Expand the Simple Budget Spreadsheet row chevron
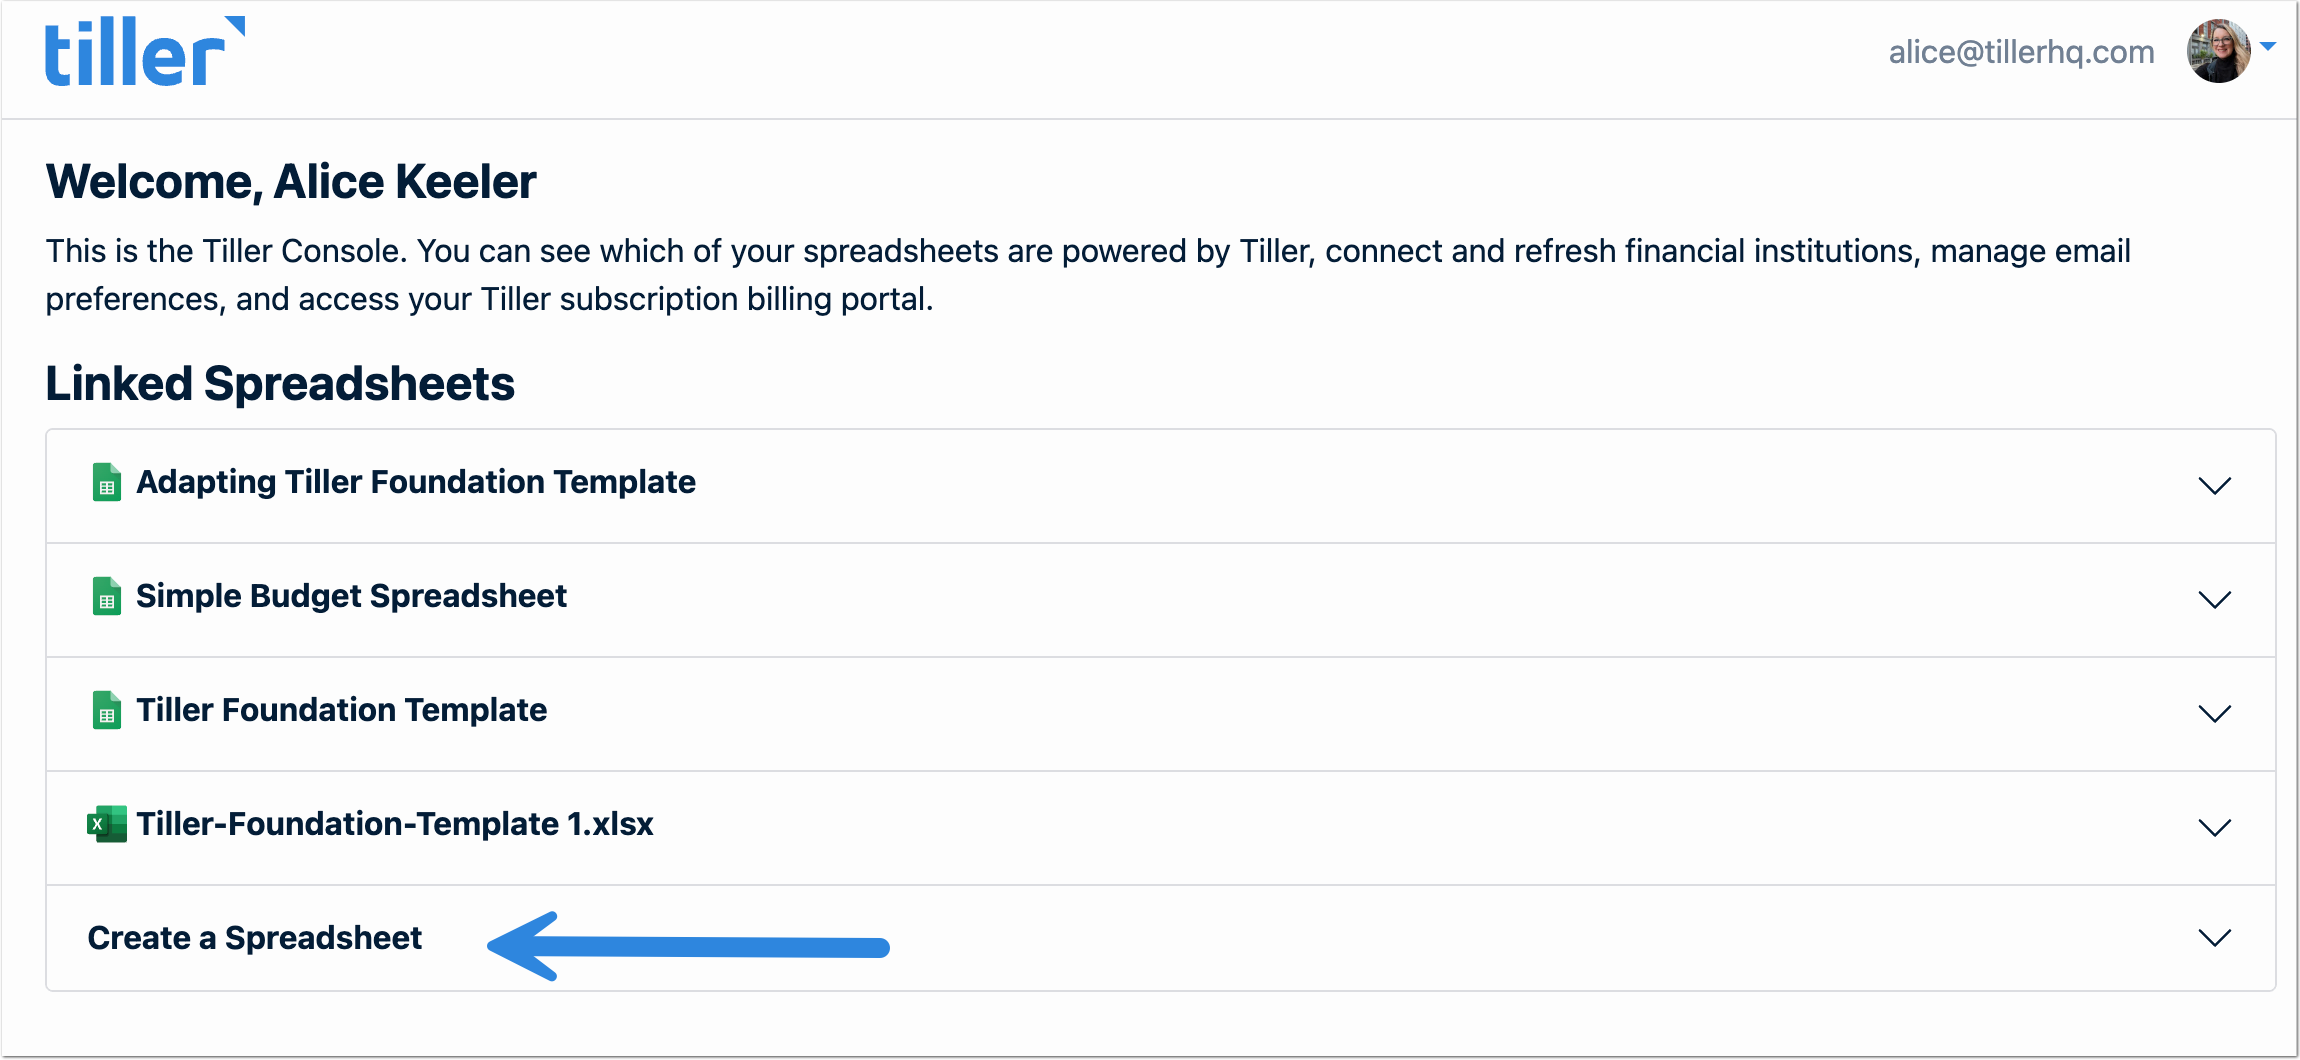This screenshot has height=1060, width=2300. (x=2214, y=600)
